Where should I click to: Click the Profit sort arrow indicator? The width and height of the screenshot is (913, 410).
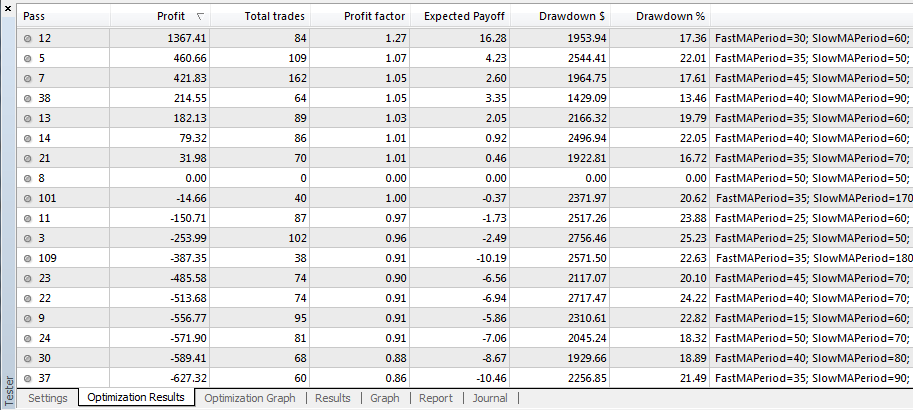pyautogui.click(x=202, y=17)
